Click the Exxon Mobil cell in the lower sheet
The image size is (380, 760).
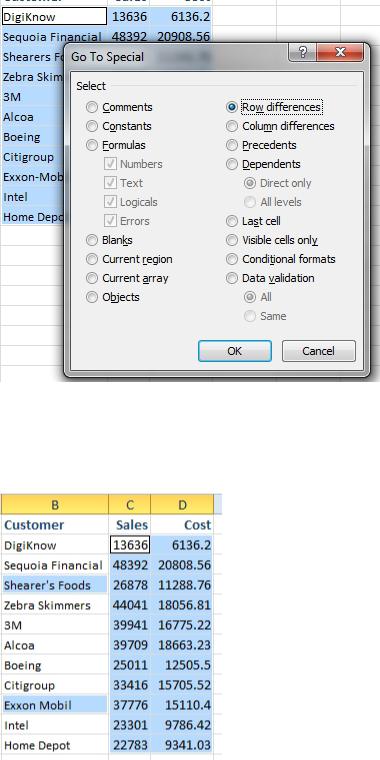point(55,705)
